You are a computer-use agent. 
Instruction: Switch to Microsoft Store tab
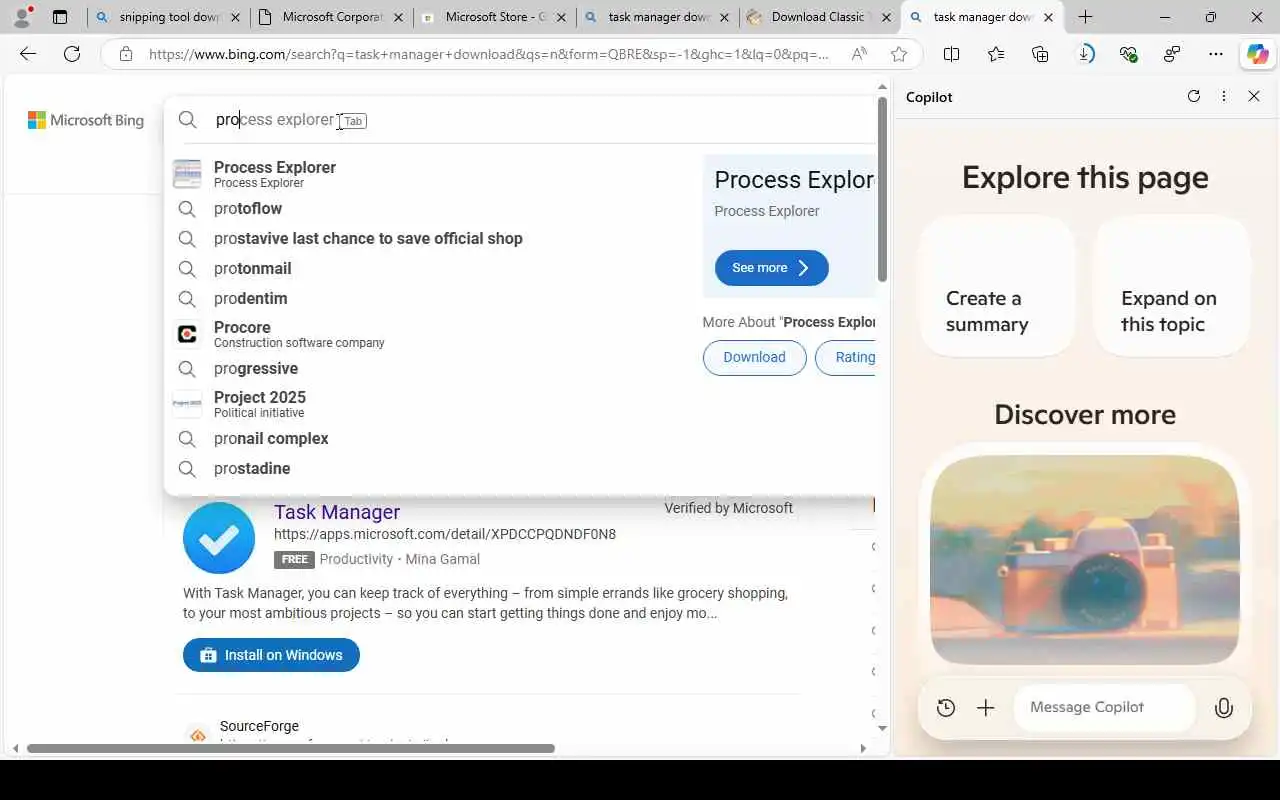pos(494,17)
